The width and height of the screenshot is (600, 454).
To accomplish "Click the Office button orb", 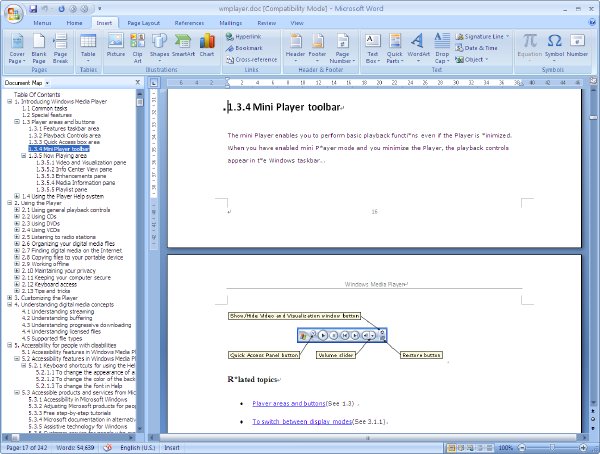I will click(13, 13).
